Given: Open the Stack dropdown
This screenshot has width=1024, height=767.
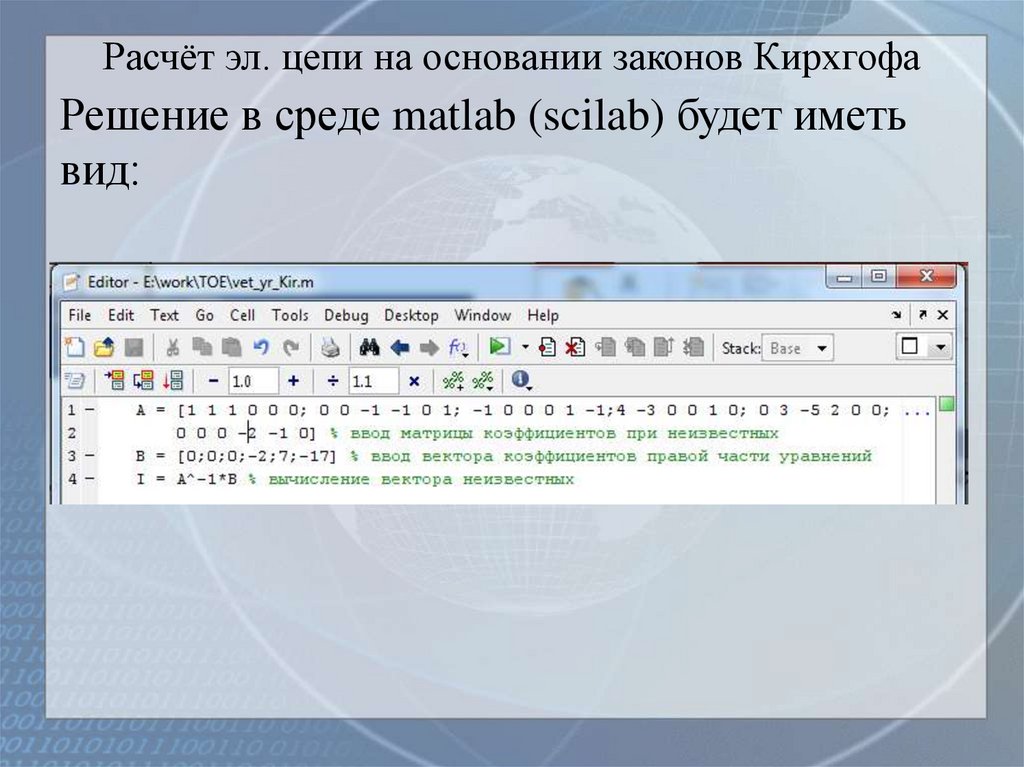Looking at the screenshot, I should (797, 347).
